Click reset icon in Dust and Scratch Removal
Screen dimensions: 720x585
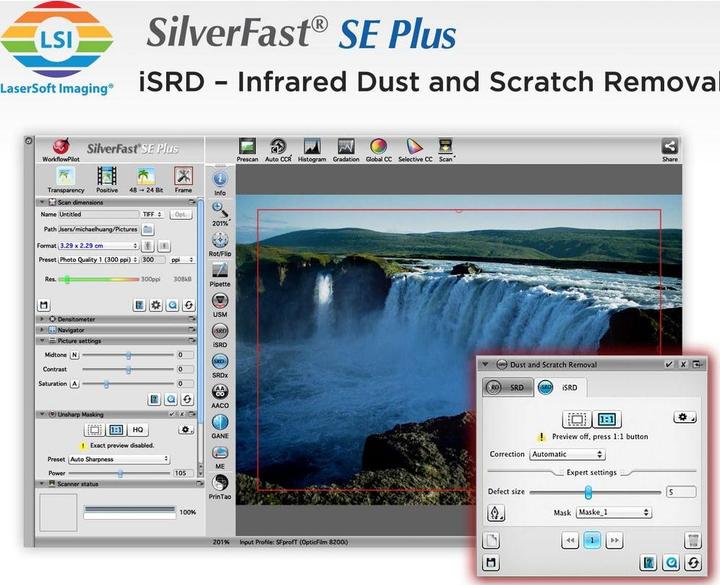pos(693,562)
